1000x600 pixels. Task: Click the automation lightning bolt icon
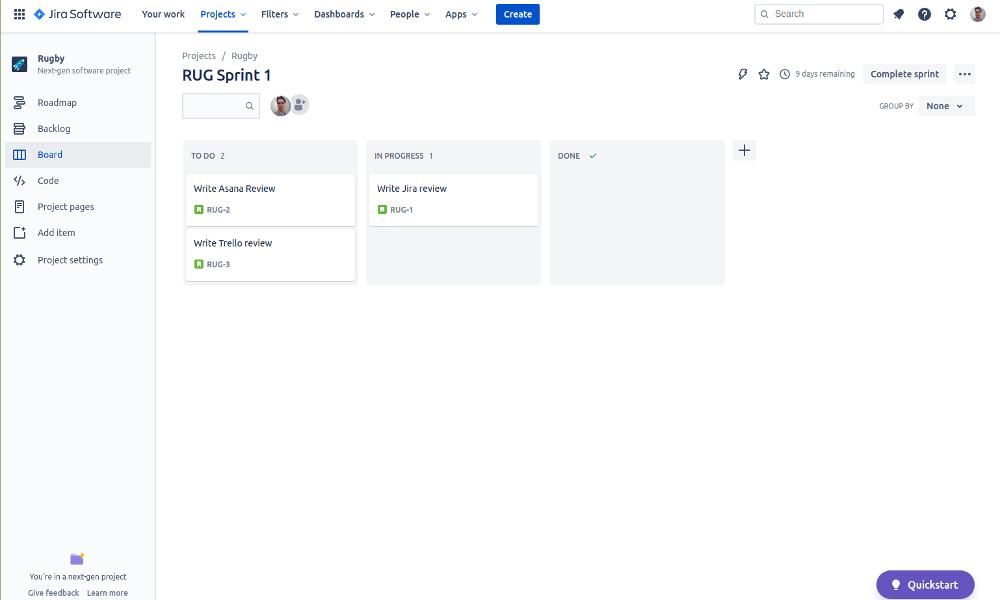743,75
